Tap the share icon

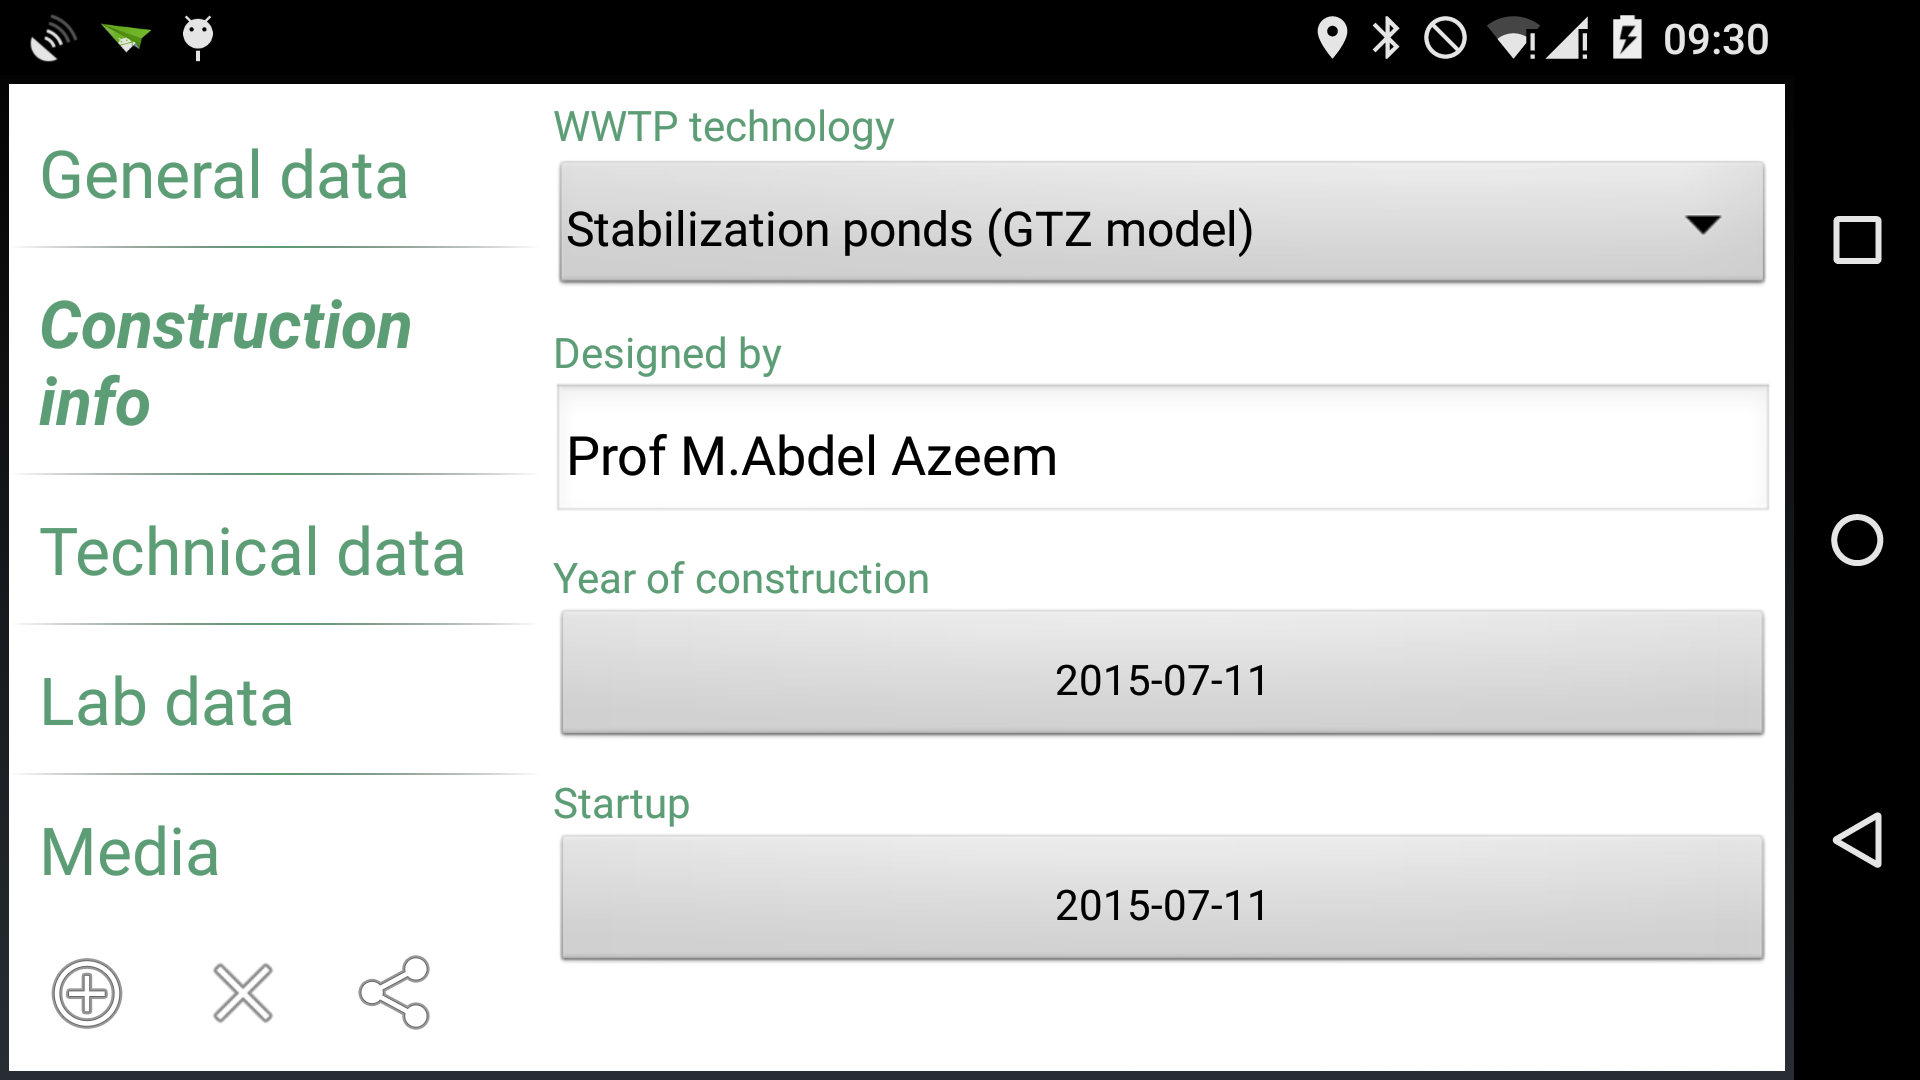point(395,992)
